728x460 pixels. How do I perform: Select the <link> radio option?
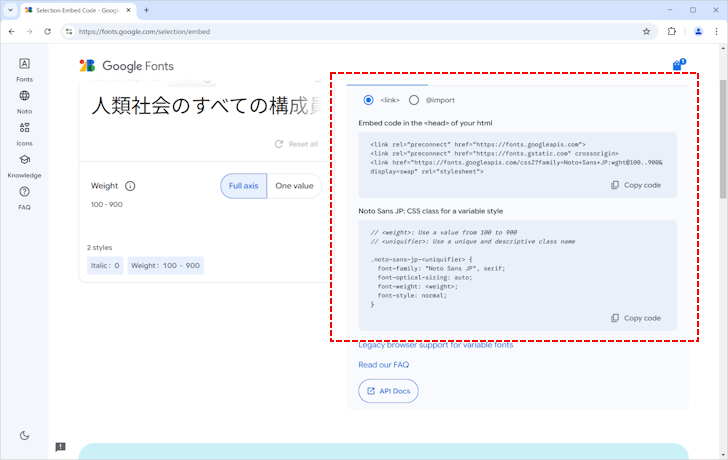click(x=368, y=100)
